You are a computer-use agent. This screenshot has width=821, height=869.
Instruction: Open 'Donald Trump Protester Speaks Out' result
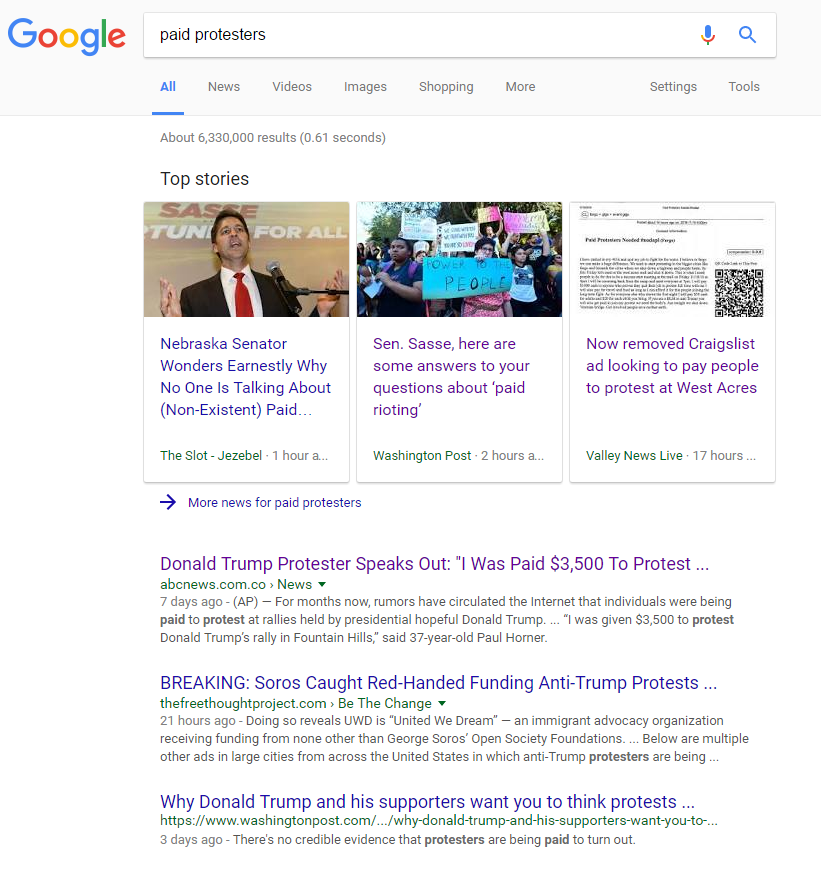[435, 564]
